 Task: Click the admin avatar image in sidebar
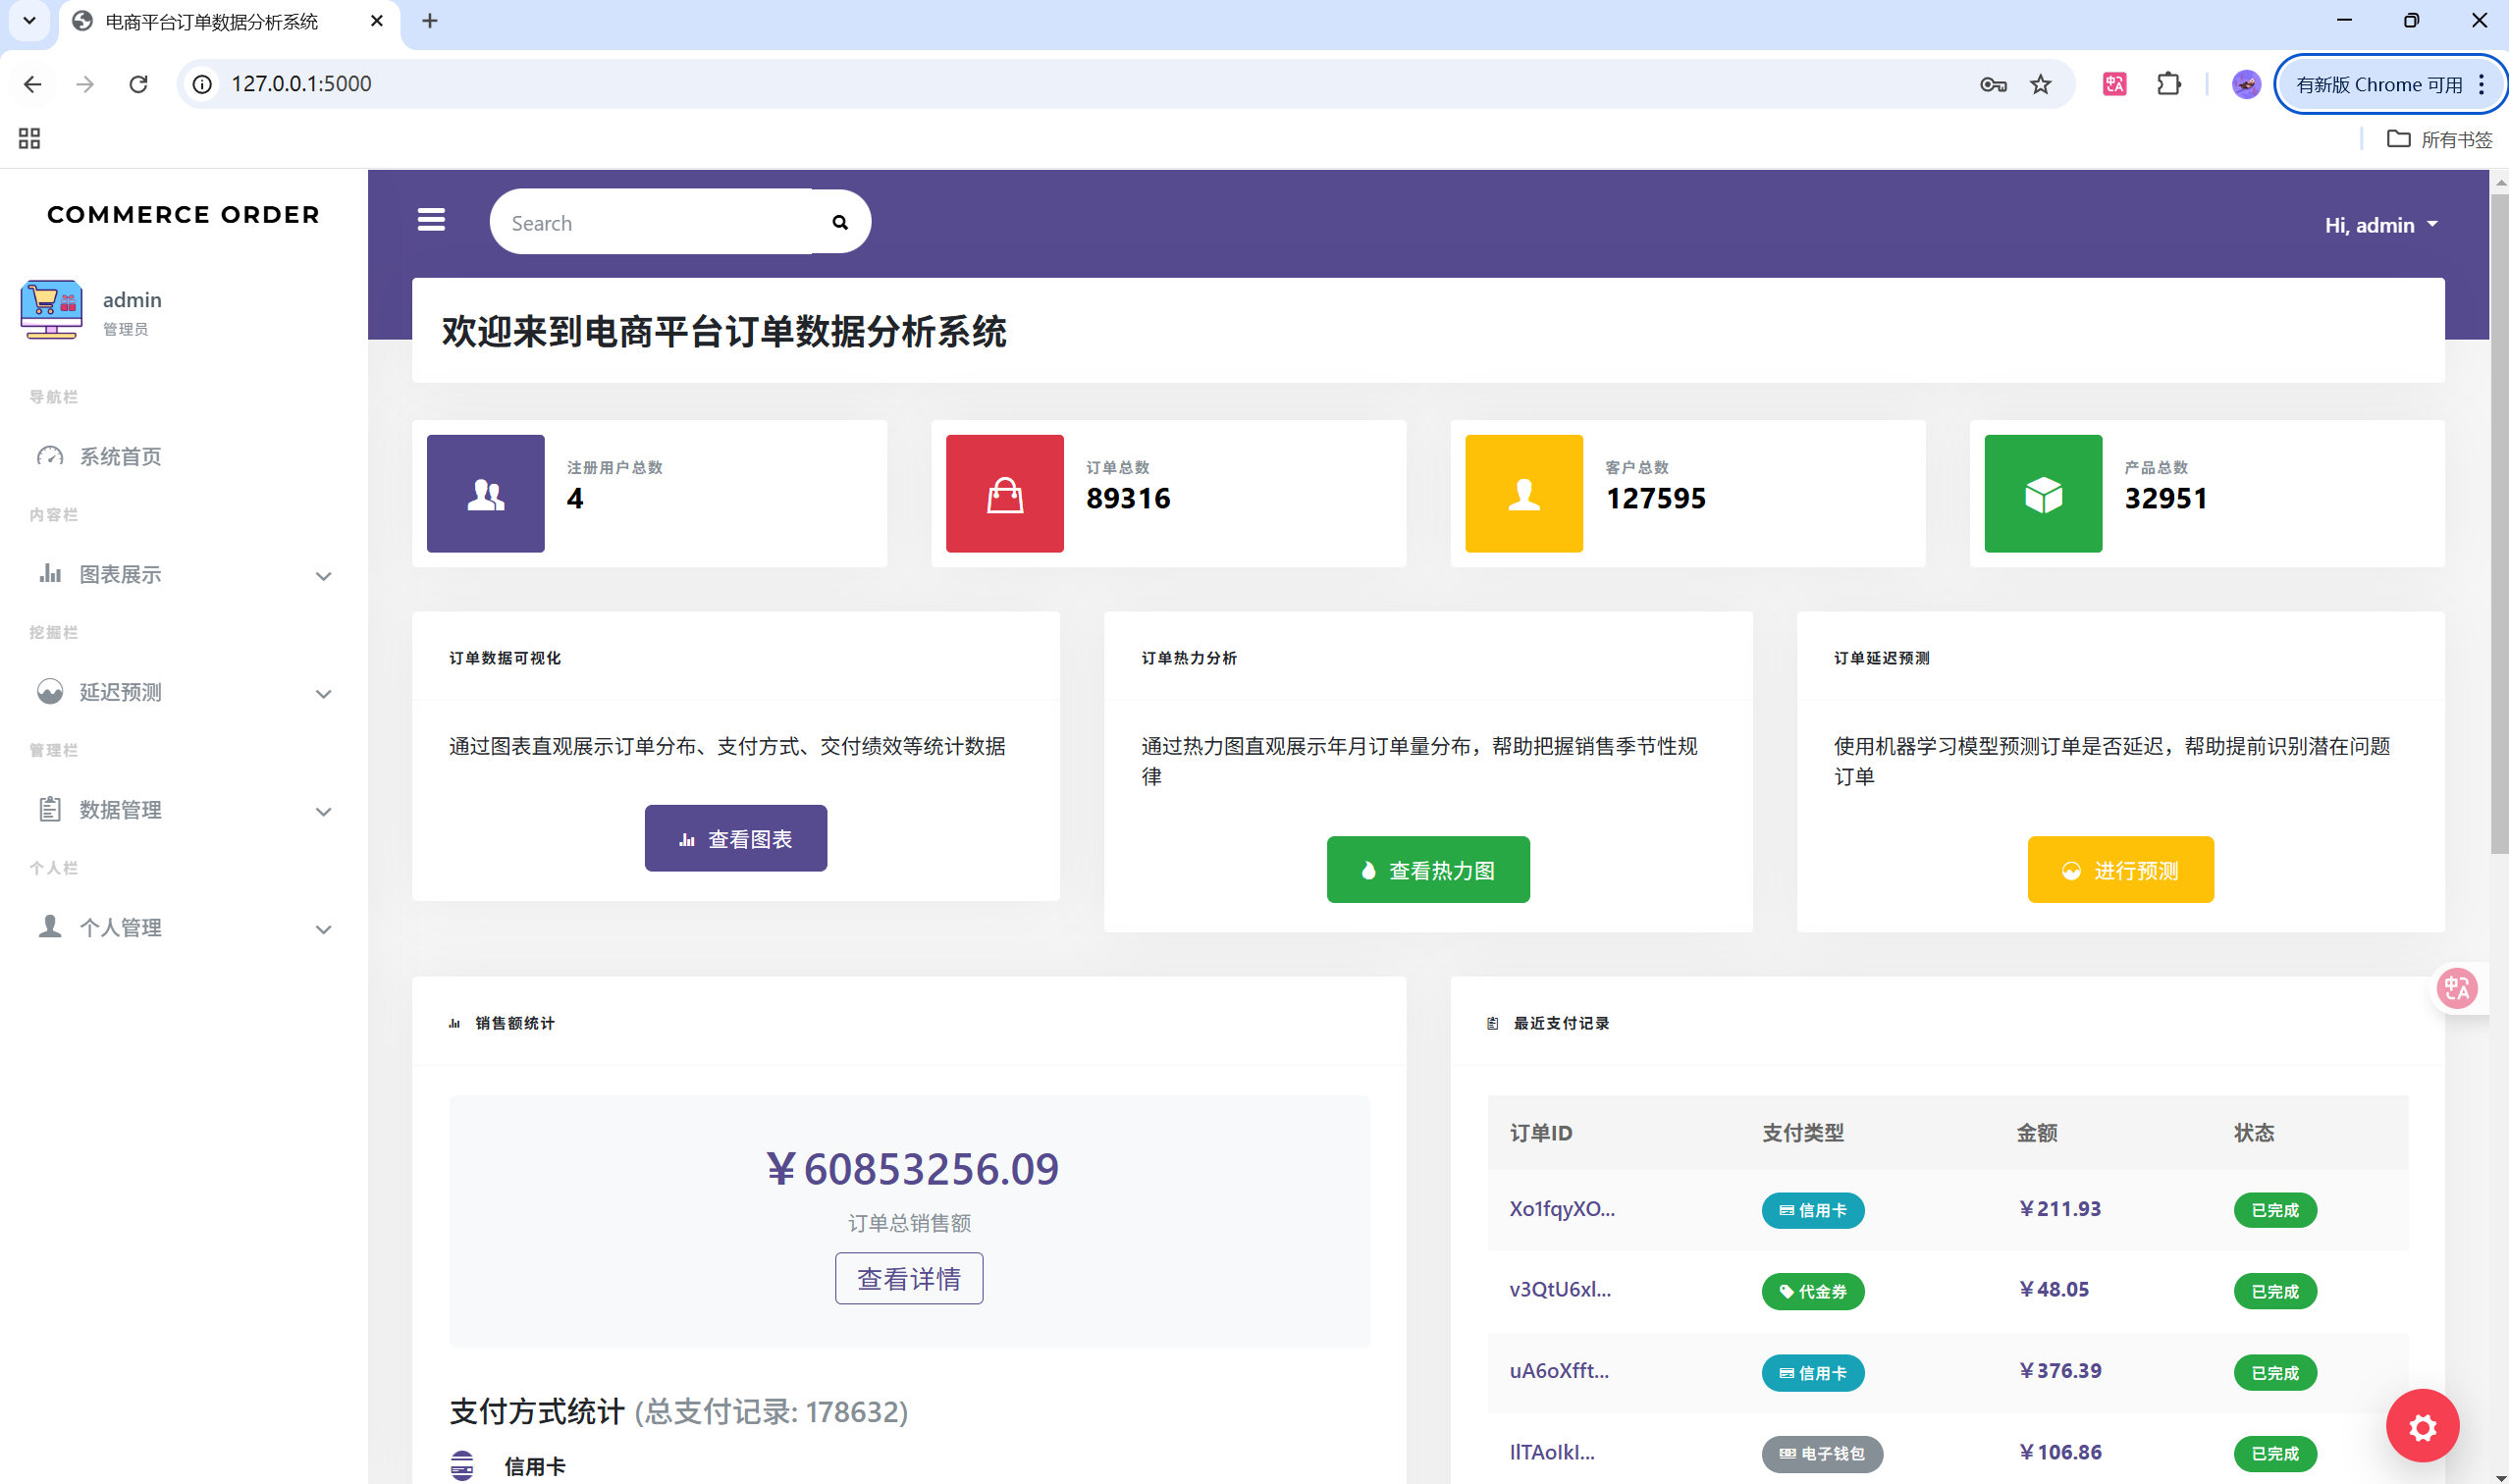[51, 310]
